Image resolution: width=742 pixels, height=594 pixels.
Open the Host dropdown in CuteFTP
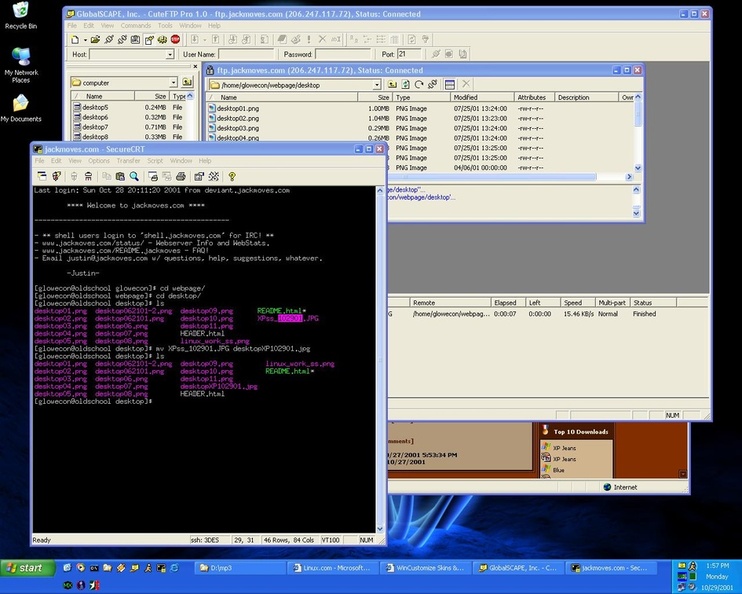170,54
